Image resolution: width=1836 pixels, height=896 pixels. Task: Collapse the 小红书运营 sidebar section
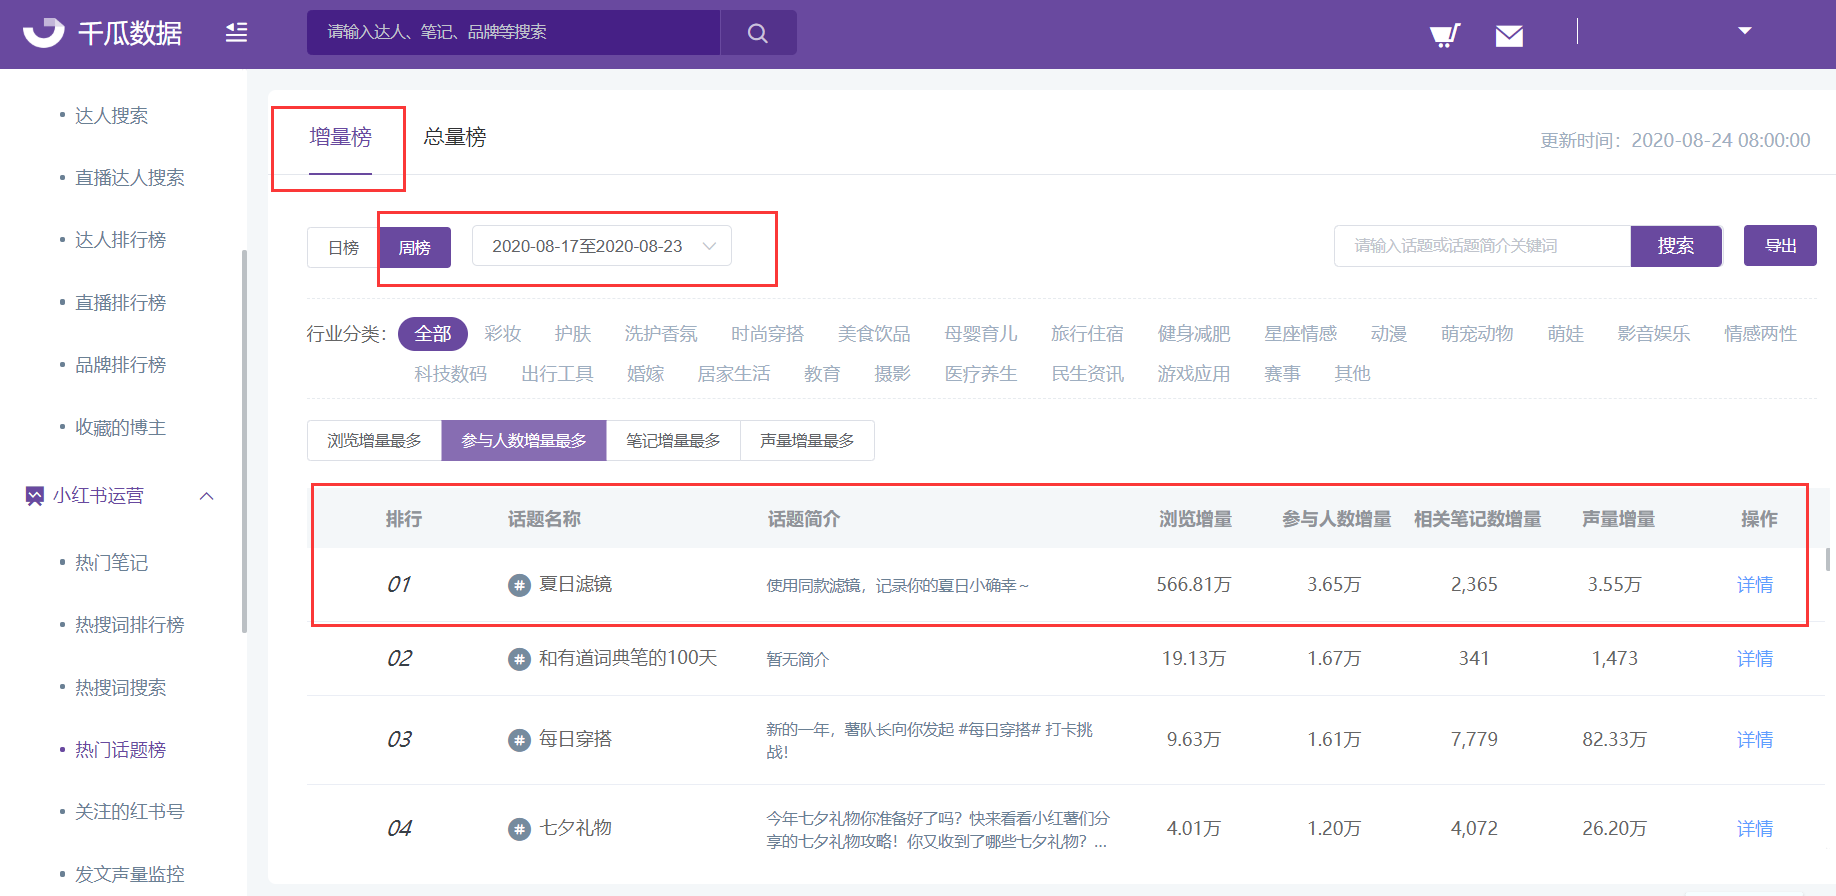[x=207, y=496]
